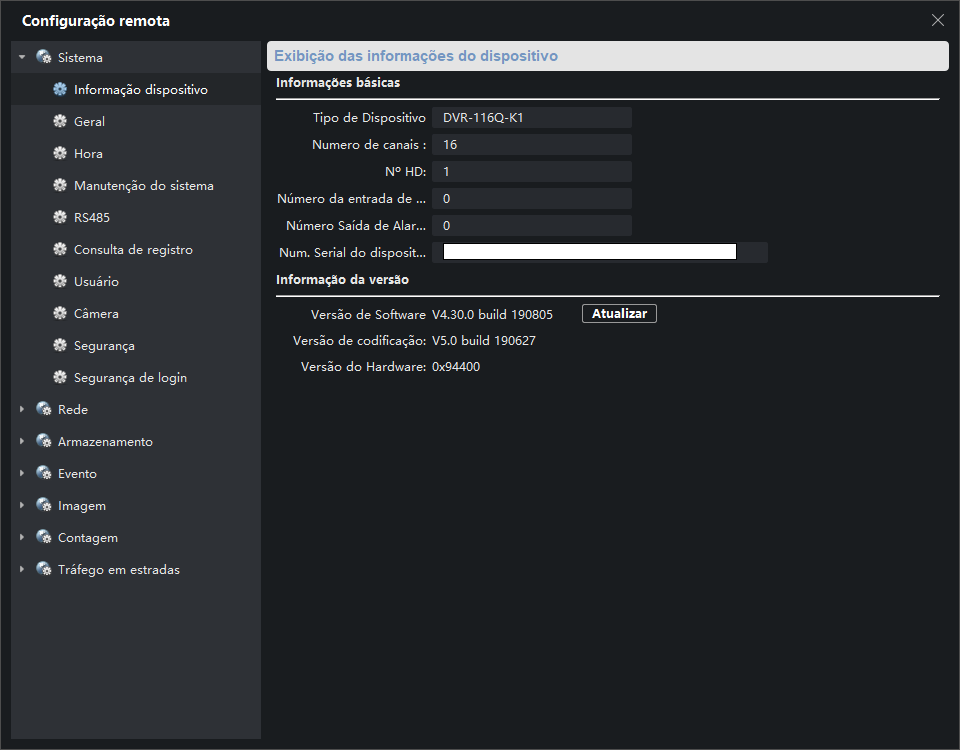The width and height of the screenshot is (960, 750).
Task: Select Consulta de registro entry
Action: (133, 250)
